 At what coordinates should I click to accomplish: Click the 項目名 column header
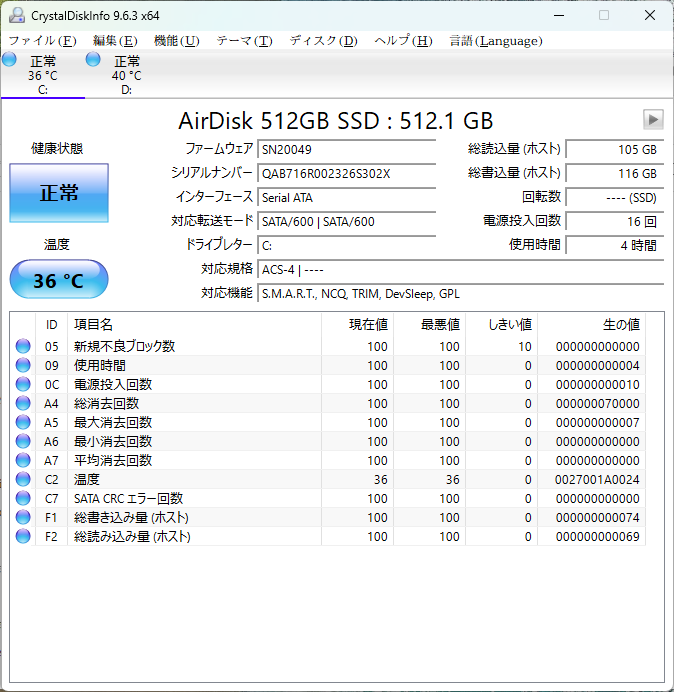195,325
